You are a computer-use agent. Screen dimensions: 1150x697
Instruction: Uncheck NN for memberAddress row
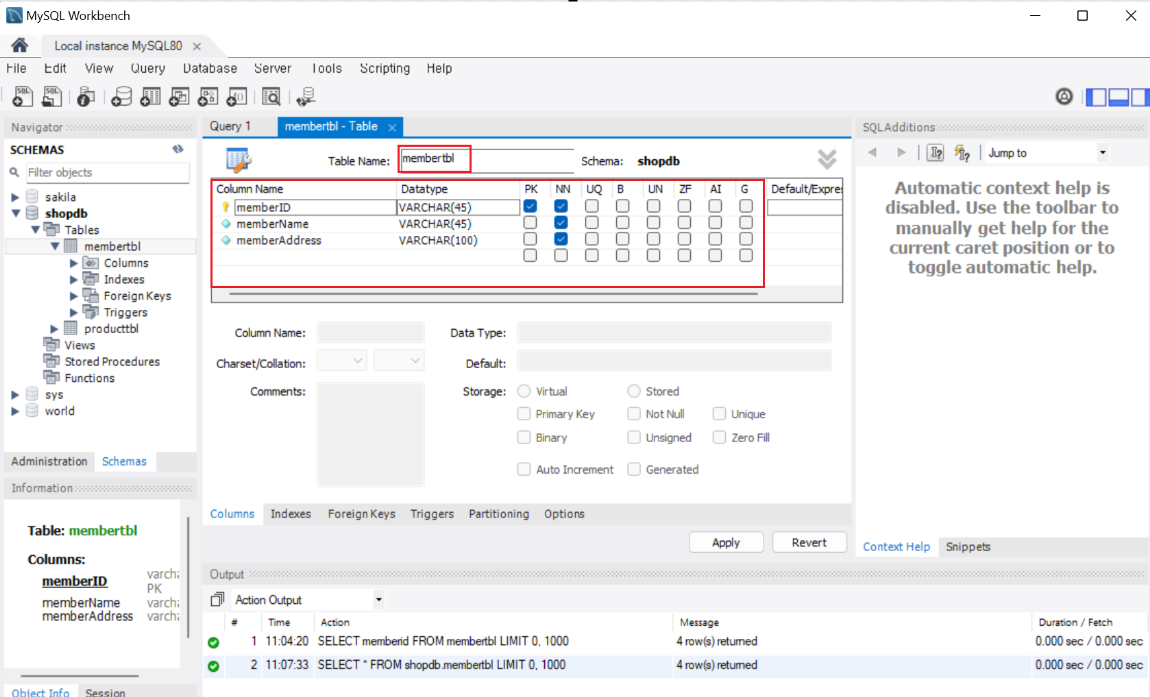(561, 239)
